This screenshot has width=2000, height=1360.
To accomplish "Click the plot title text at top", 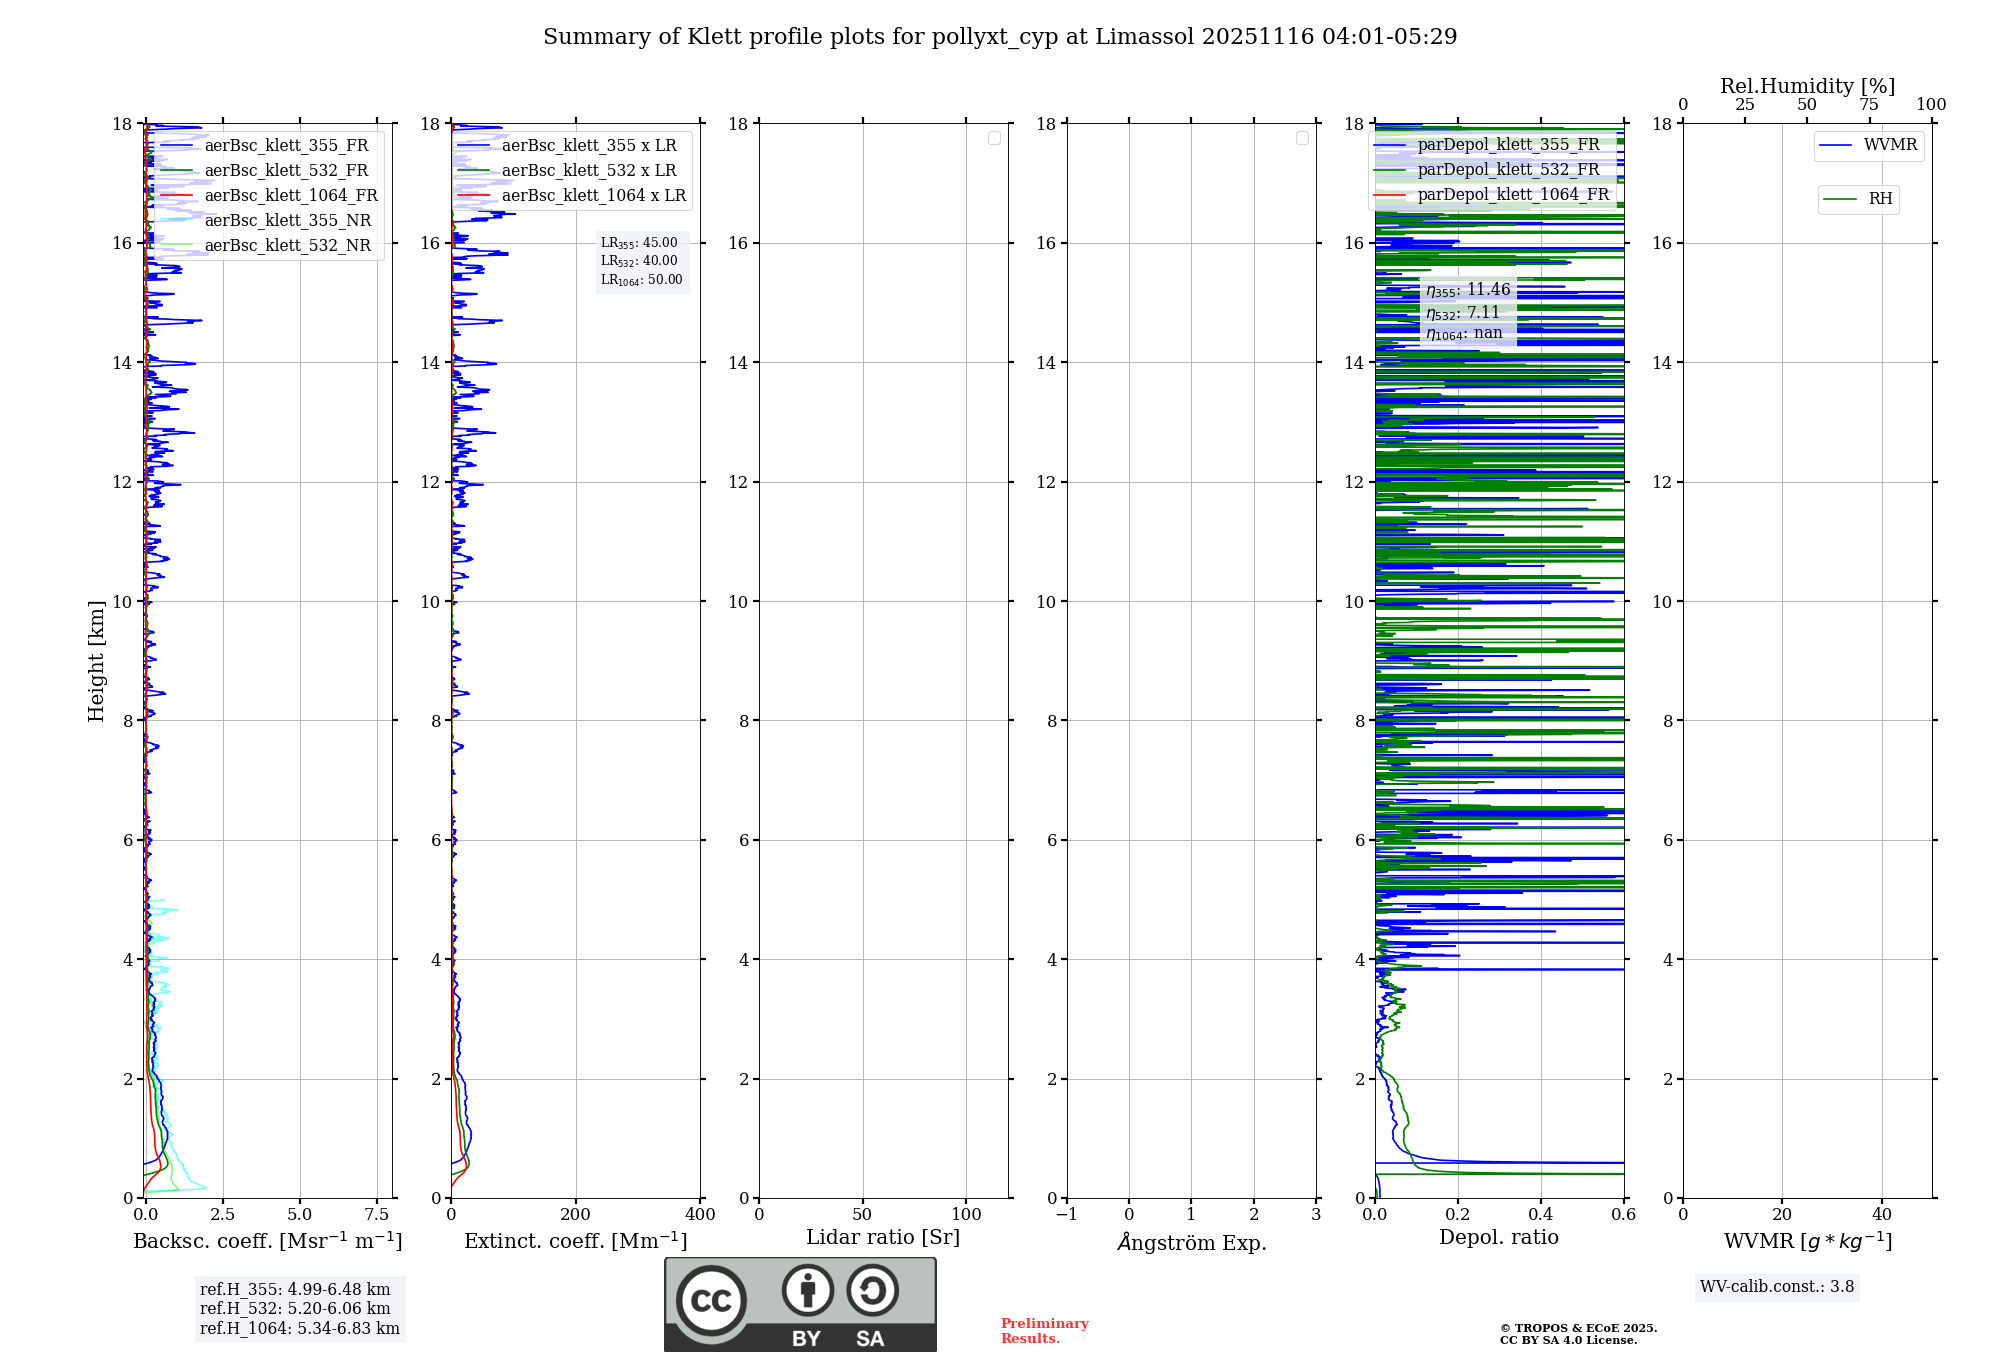I will pyautogui.click(x=1000, y=37).
